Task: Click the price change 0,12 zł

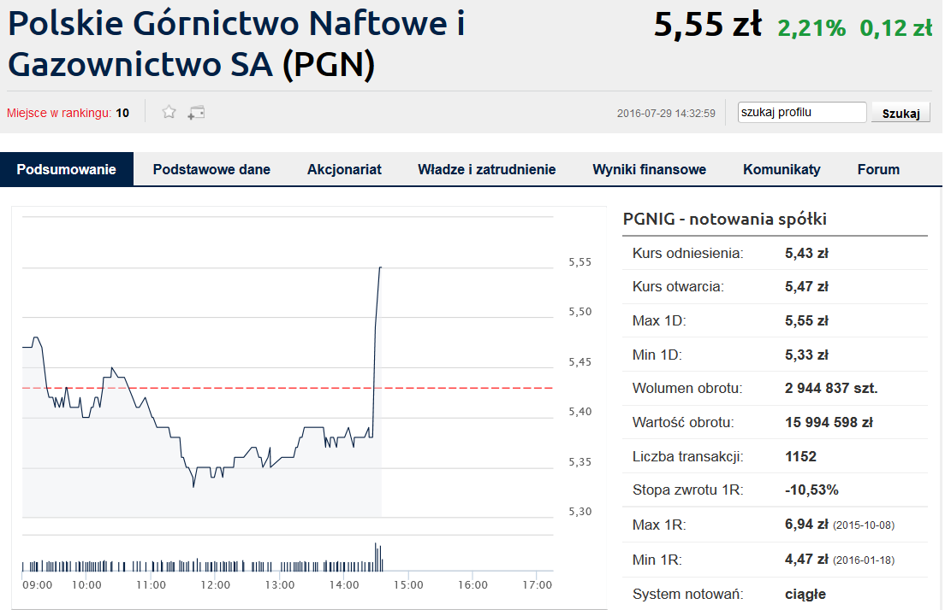Action: coord(896,28)
